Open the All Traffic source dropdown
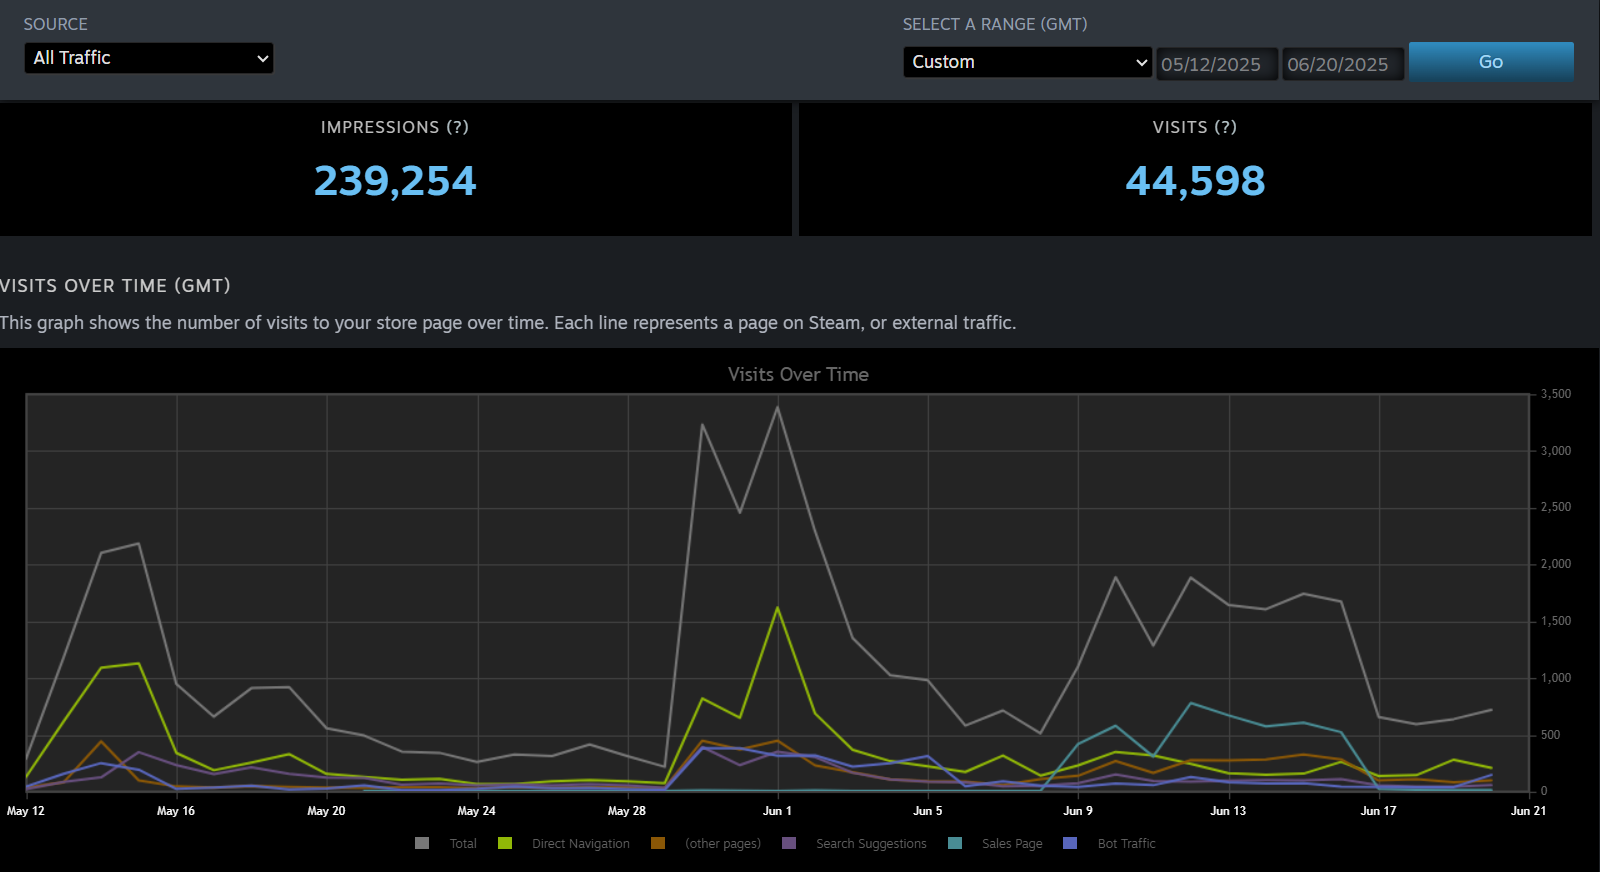The width and height of the screenshot is (1600, 872). 148,58
